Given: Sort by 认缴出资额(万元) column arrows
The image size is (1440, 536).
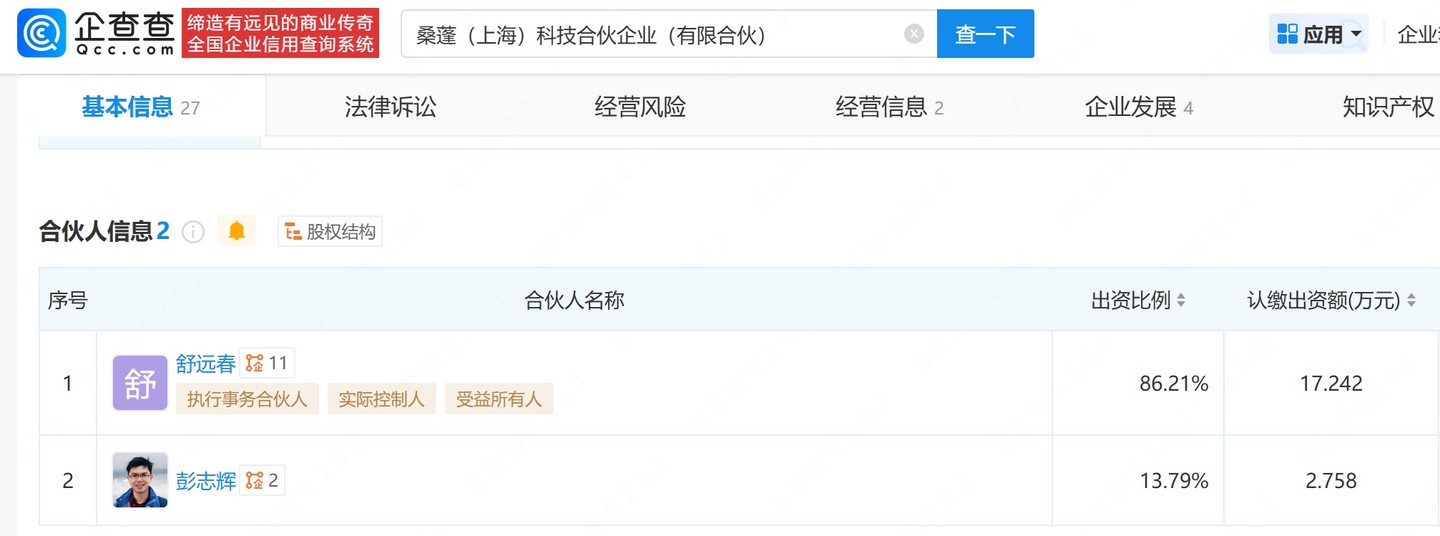Looking at the screenshot, I should pos(1411,300).
